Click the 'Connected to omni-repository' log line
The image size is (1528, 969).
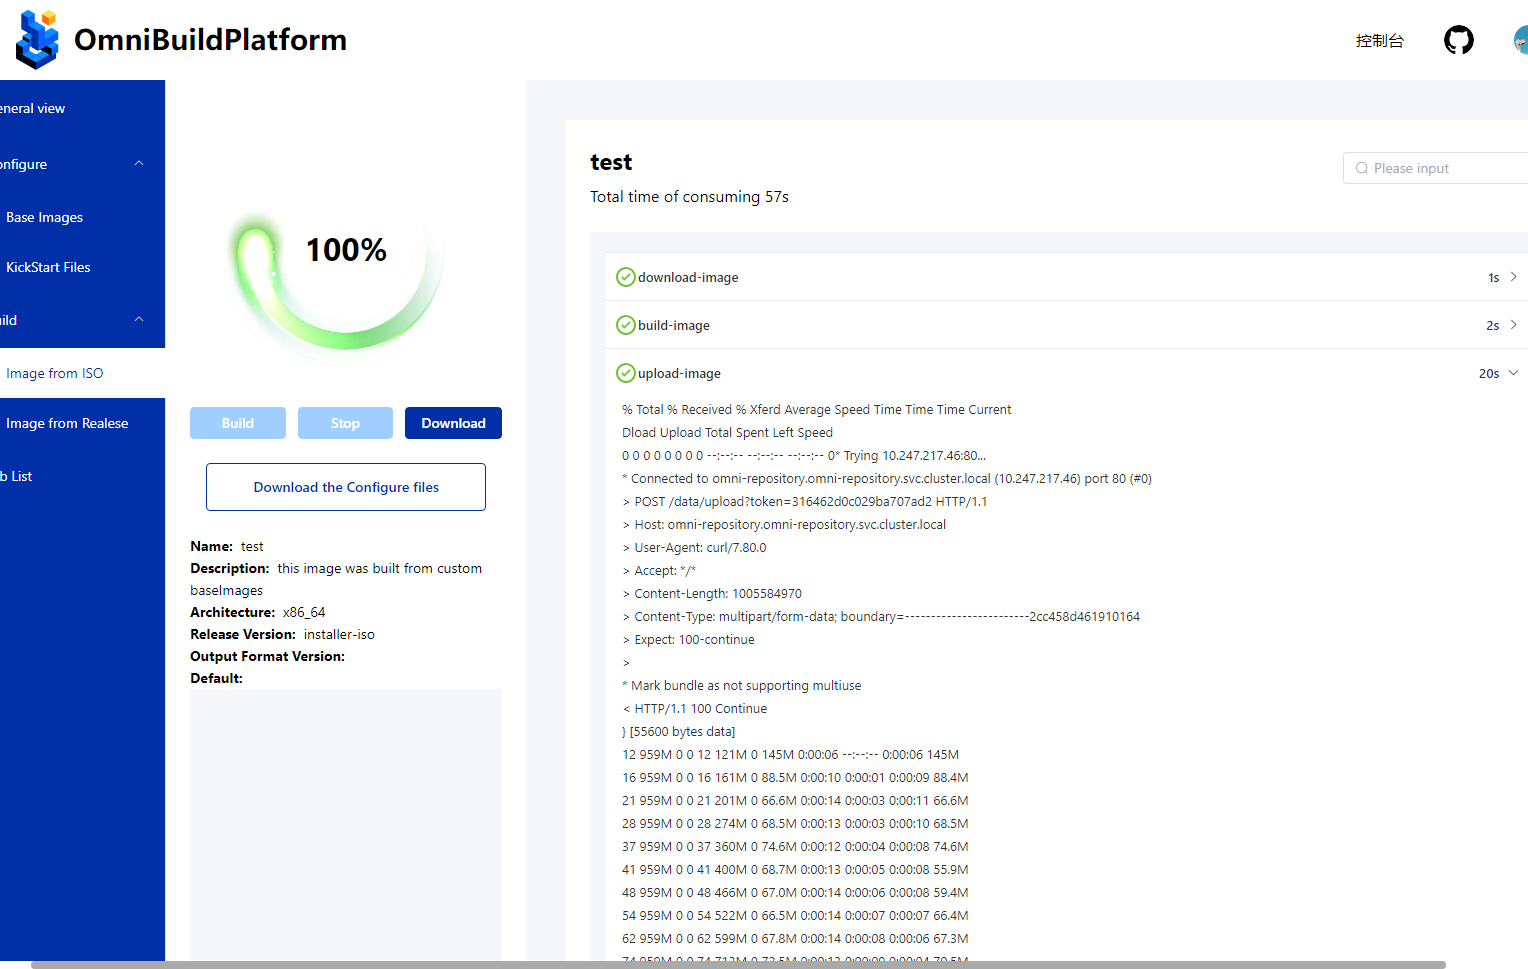[x=887, y=479]
